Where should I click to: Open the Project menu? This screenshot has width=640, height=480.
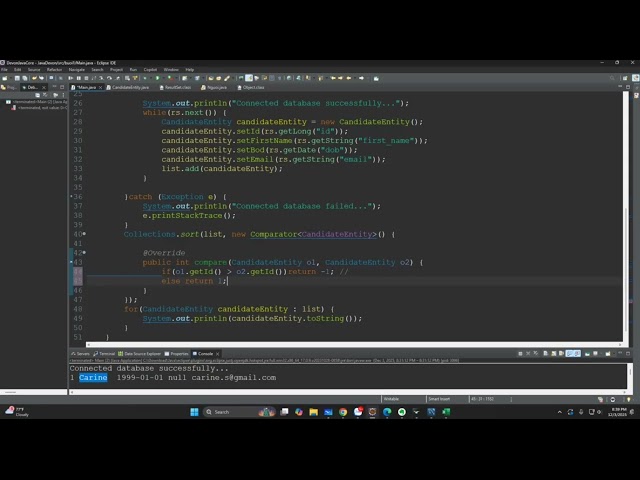[x=116, y=70]
